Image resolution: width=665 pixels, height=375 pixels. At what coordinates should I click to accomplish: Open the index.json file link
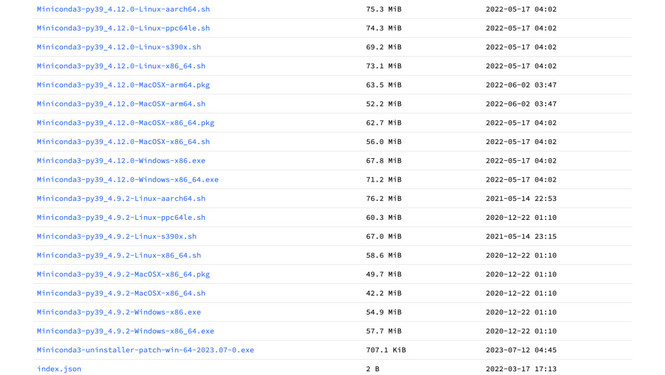[x=59, y=369]
